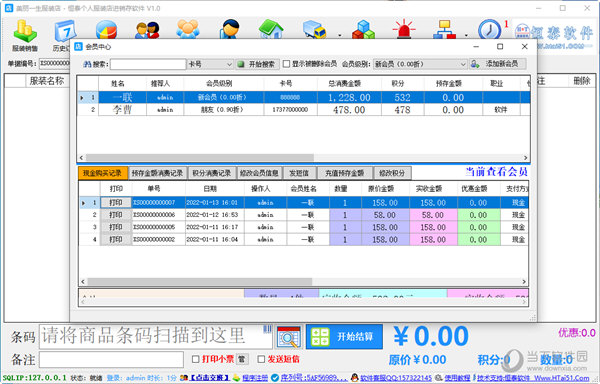Enable the 打印小票 checkbox
This screenshot has width=600, height=384.
click(196, 359)
